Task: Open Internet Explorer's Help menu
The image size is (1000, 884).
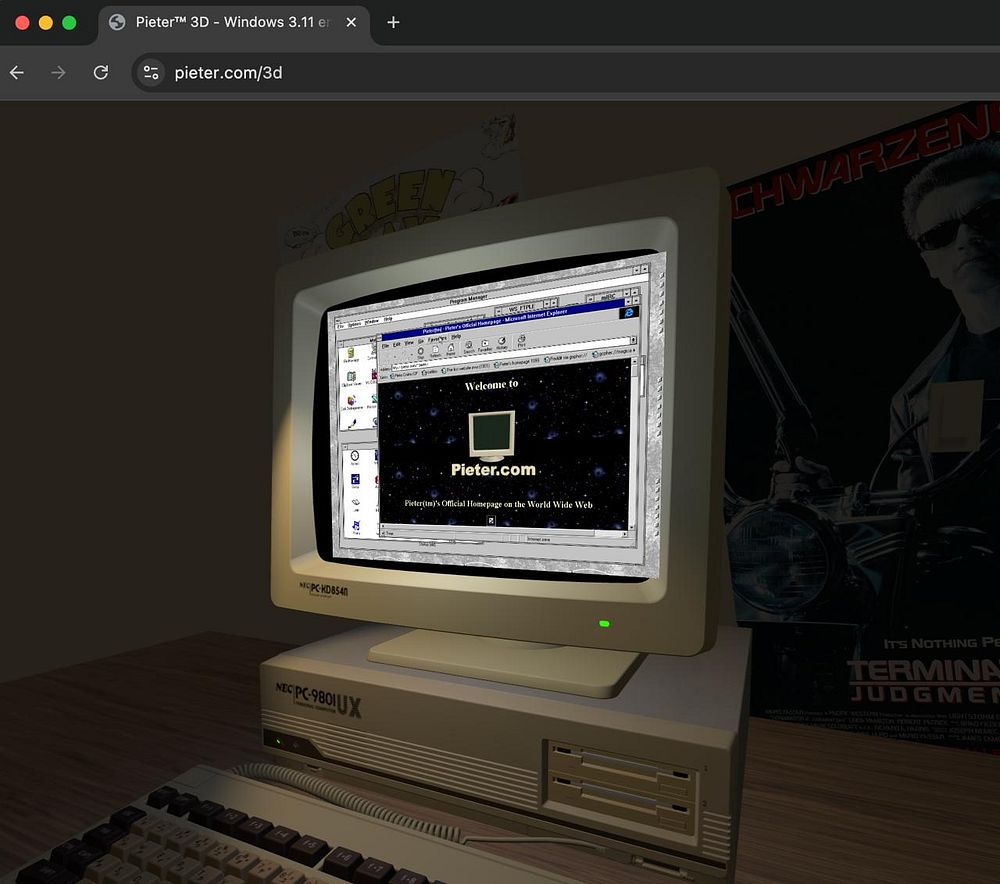Action: (x=456, y=337)
